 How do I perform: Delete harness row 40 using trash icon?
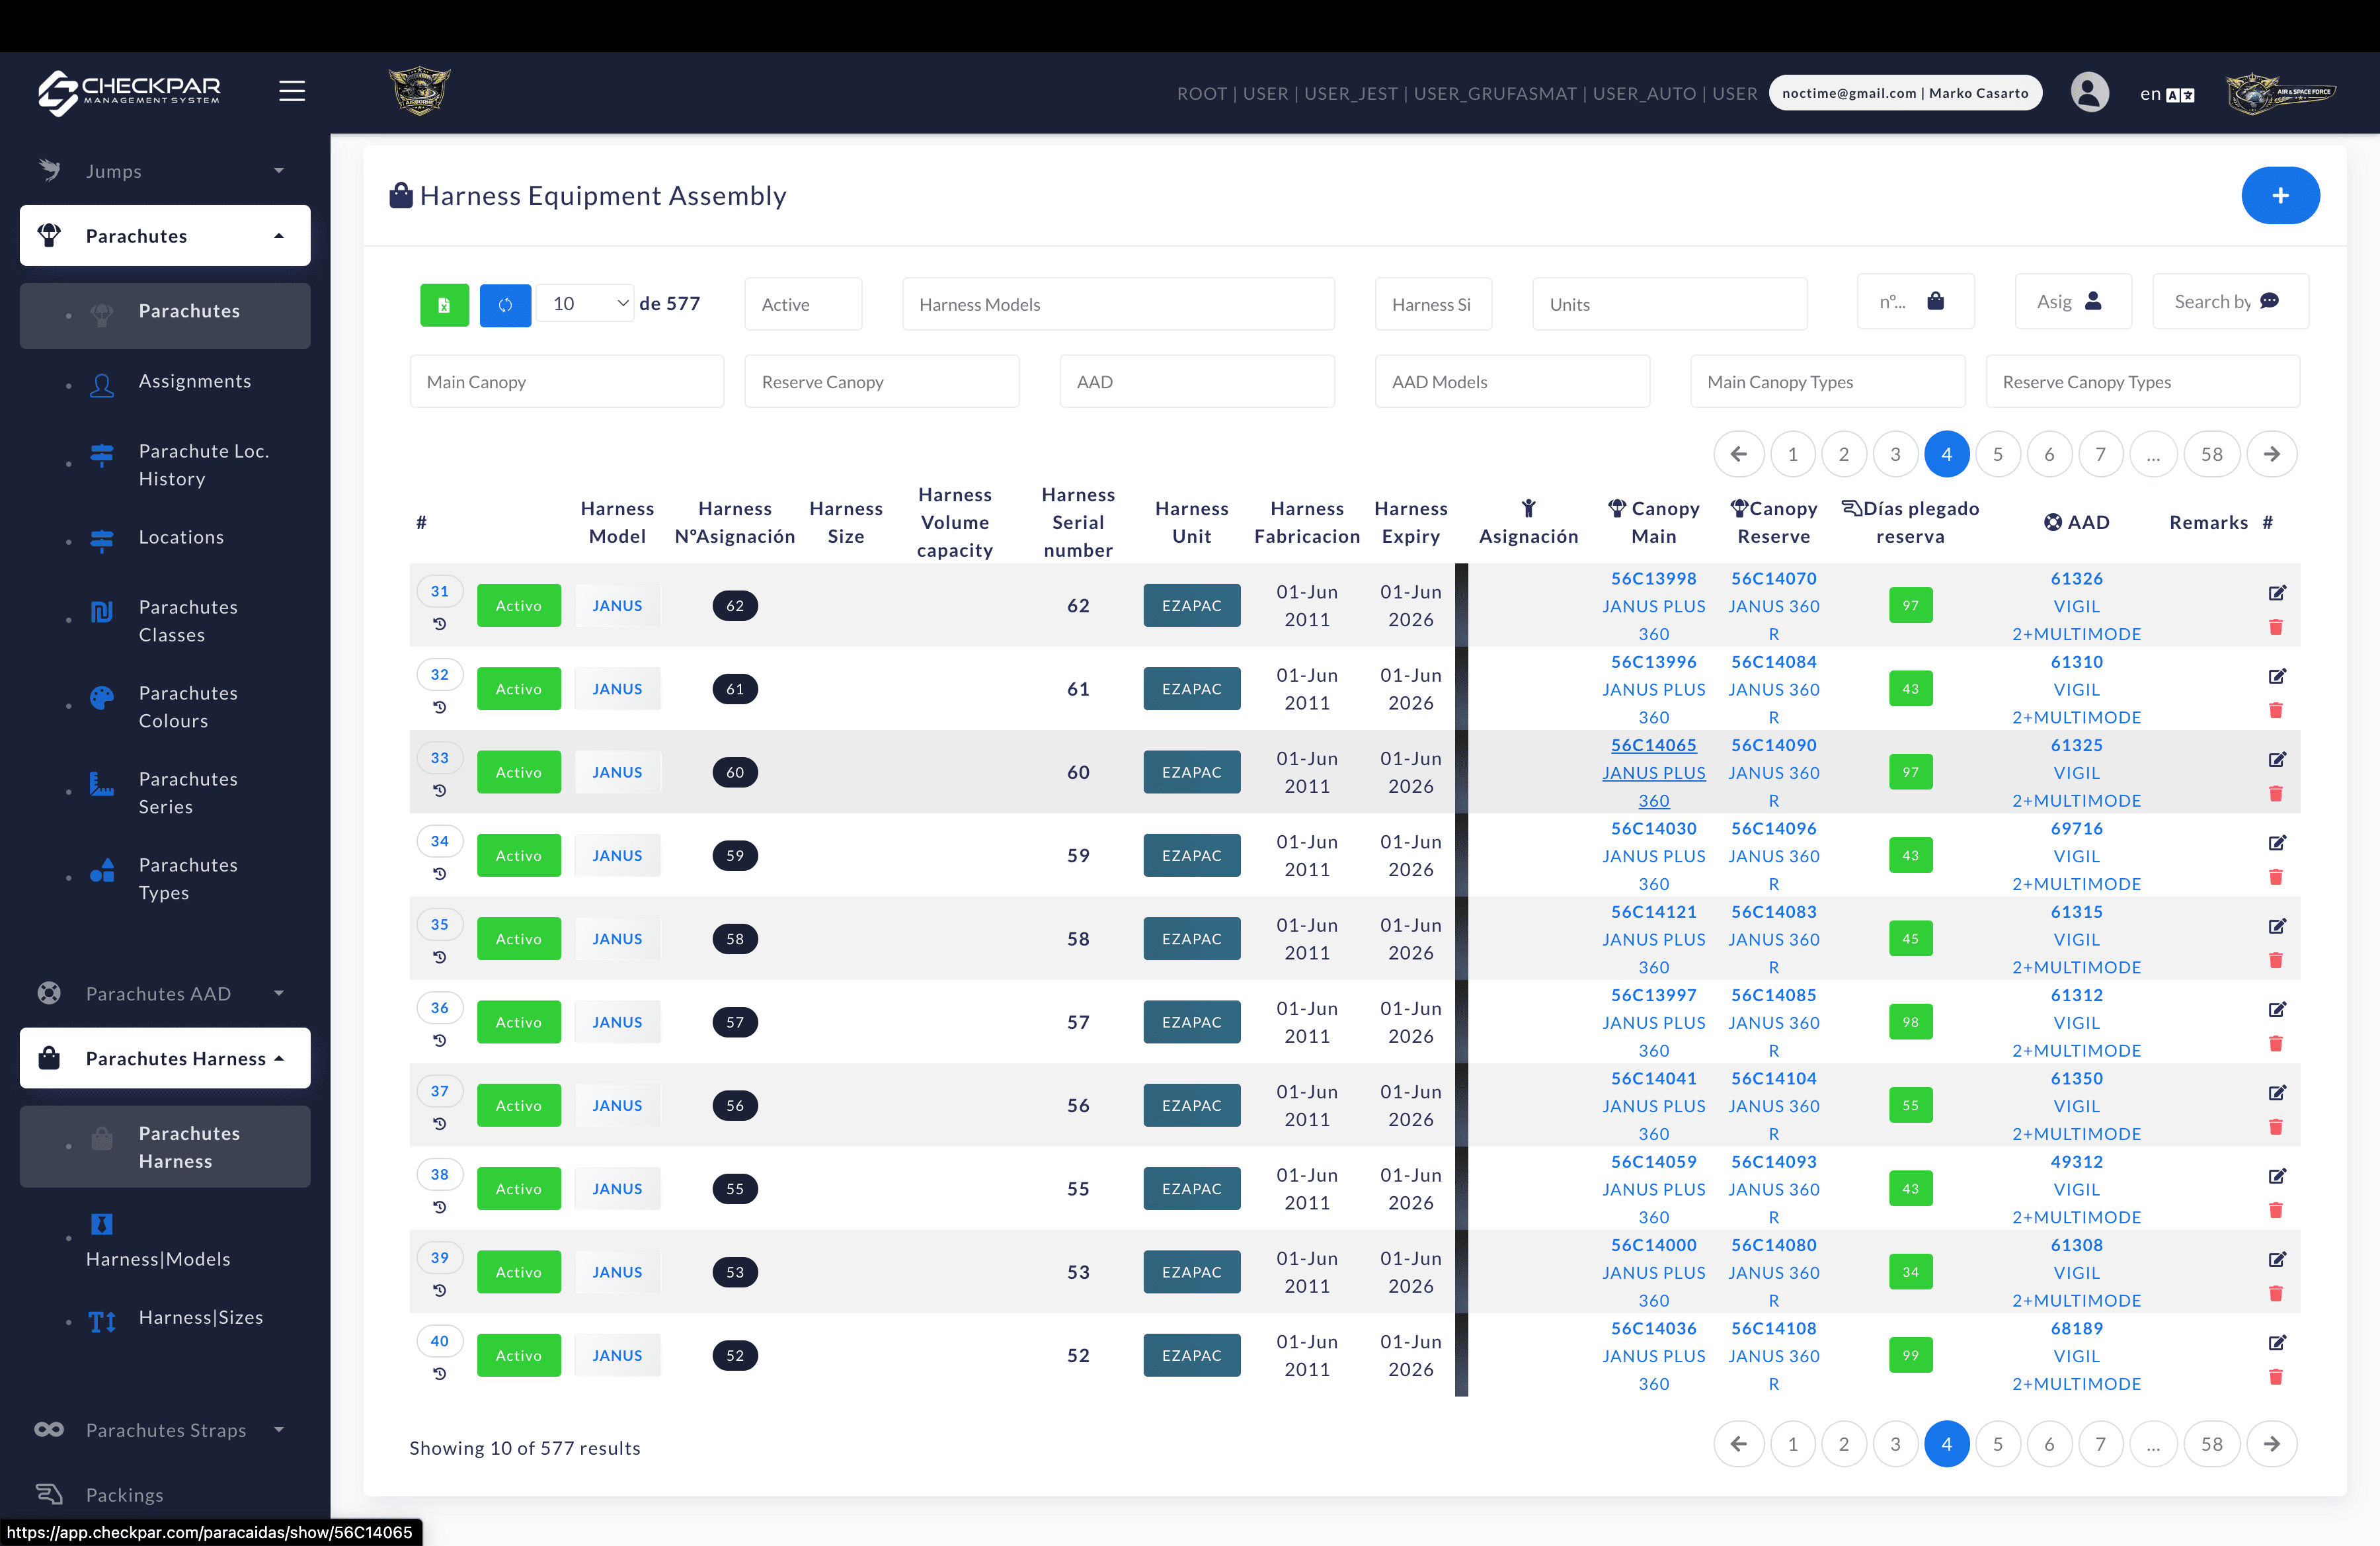coord(2277,1377)
